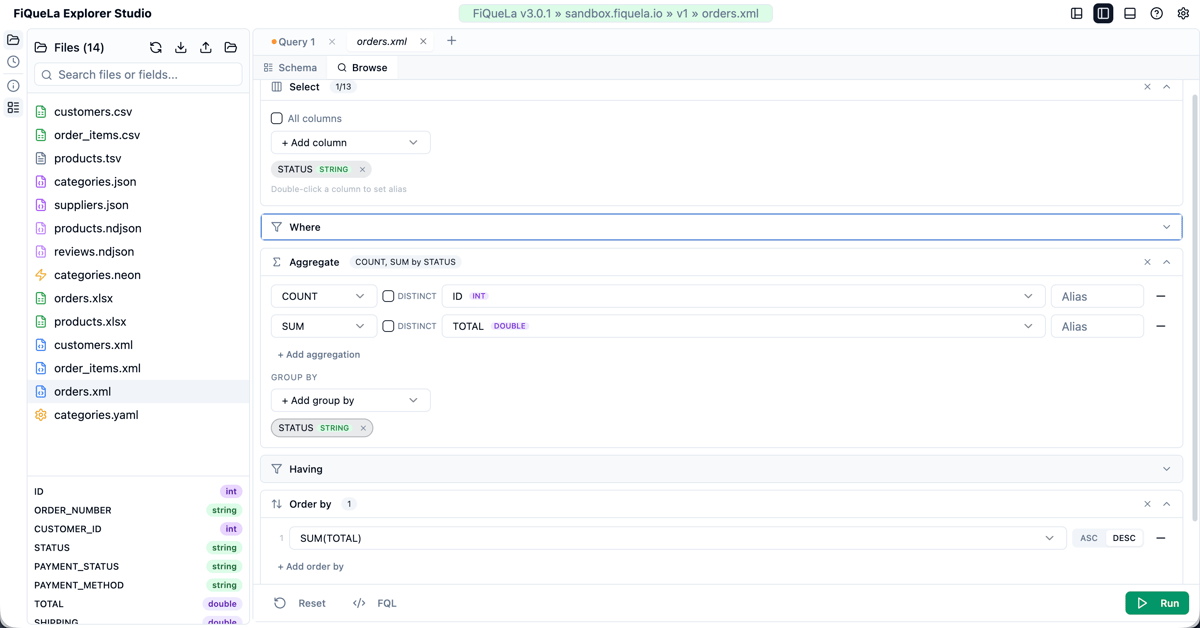The height and width of the screenshot is (628, 1200).
Task: Open the info panel icon in sidebar
Action: pos(13,85)
